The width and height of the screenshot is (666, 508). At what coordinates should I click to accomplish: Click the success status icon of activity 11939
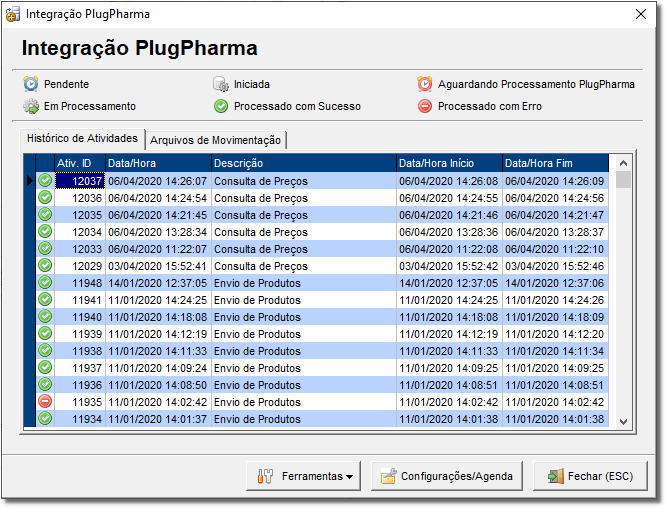pyautogui.click(x=45, y=333)
